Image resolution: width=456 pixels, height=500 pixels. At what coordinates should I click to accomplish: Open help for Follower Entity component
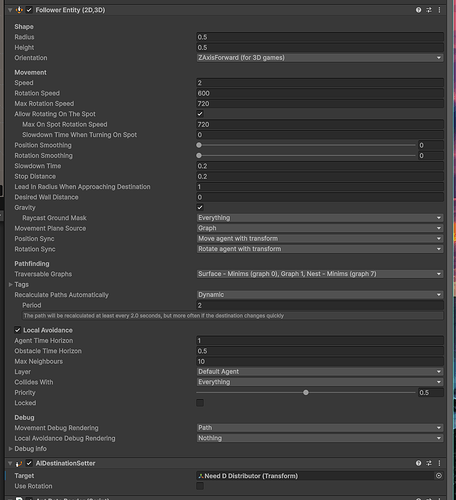pyautogui.click(x=418, y=10)
